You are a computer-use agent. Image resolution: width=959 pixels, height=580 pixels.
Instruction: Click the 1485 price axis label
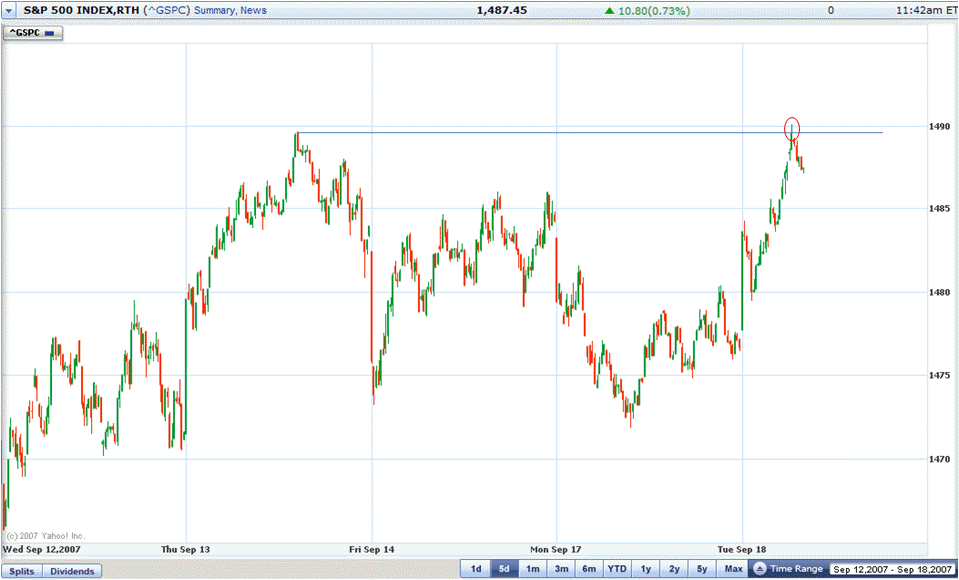tap(940, 209)
